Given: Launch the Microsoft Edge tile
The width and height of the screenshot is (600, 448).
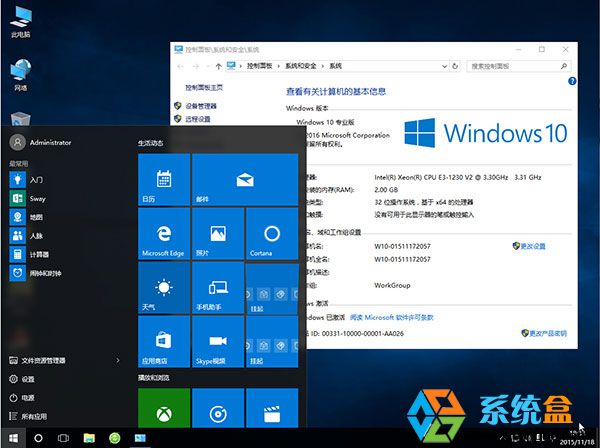Looking at the screenshot, I should click(164, 234).
